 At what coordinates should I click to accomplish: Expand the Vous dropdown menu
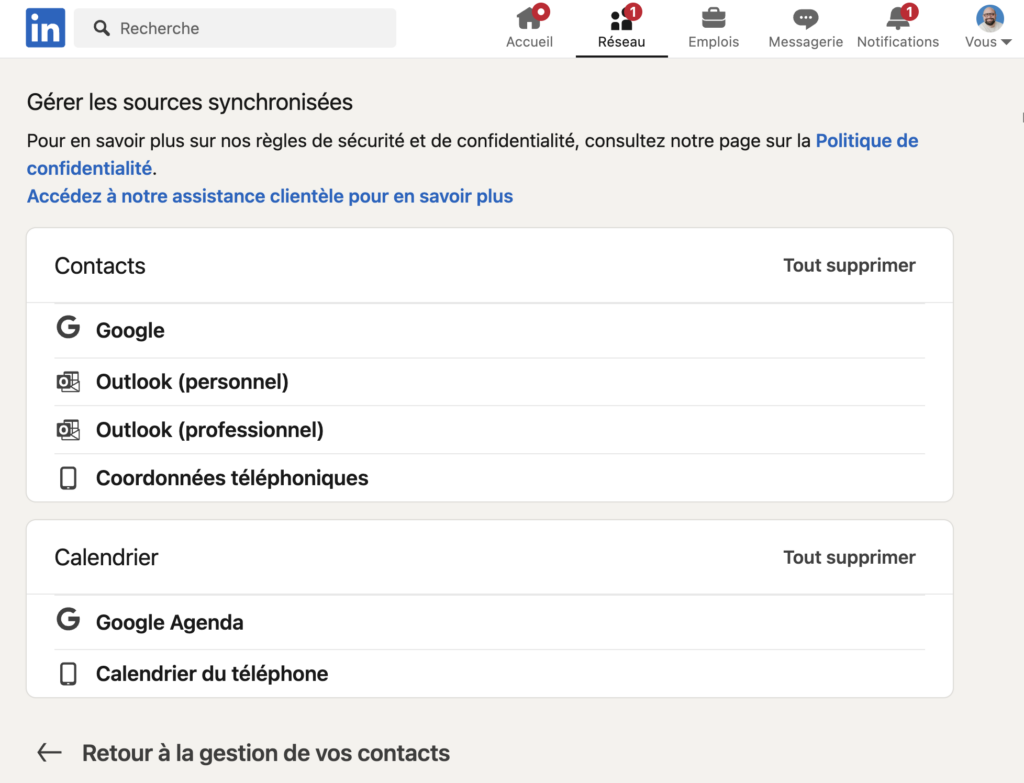988,42
